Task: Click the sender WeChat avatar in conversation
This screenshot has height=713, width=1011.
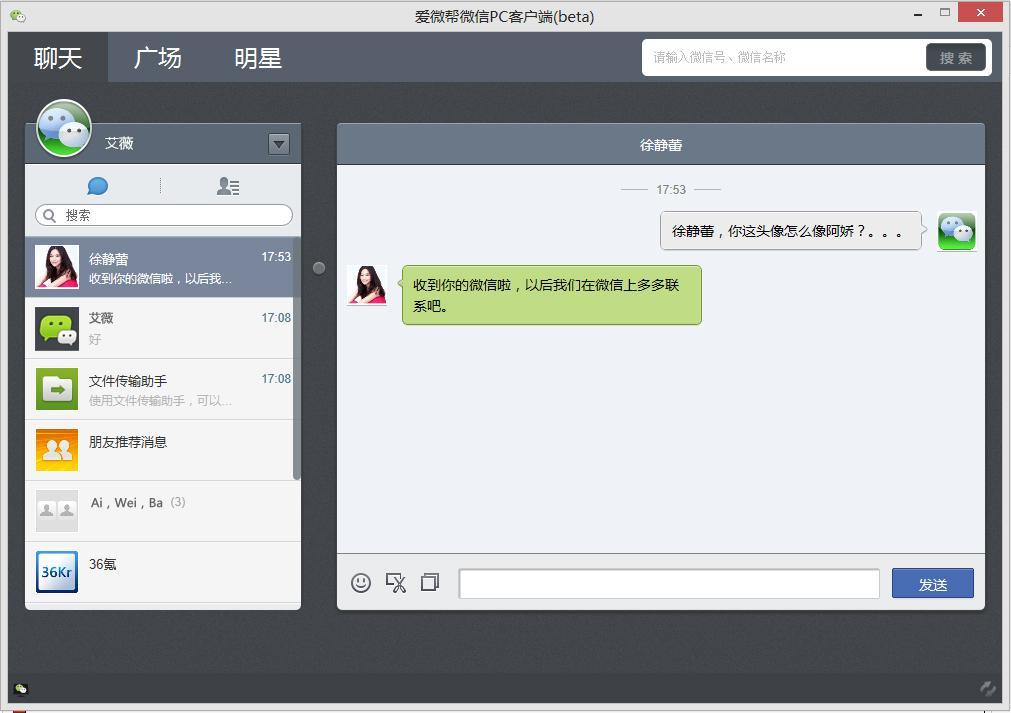Action: coord(957,231)
